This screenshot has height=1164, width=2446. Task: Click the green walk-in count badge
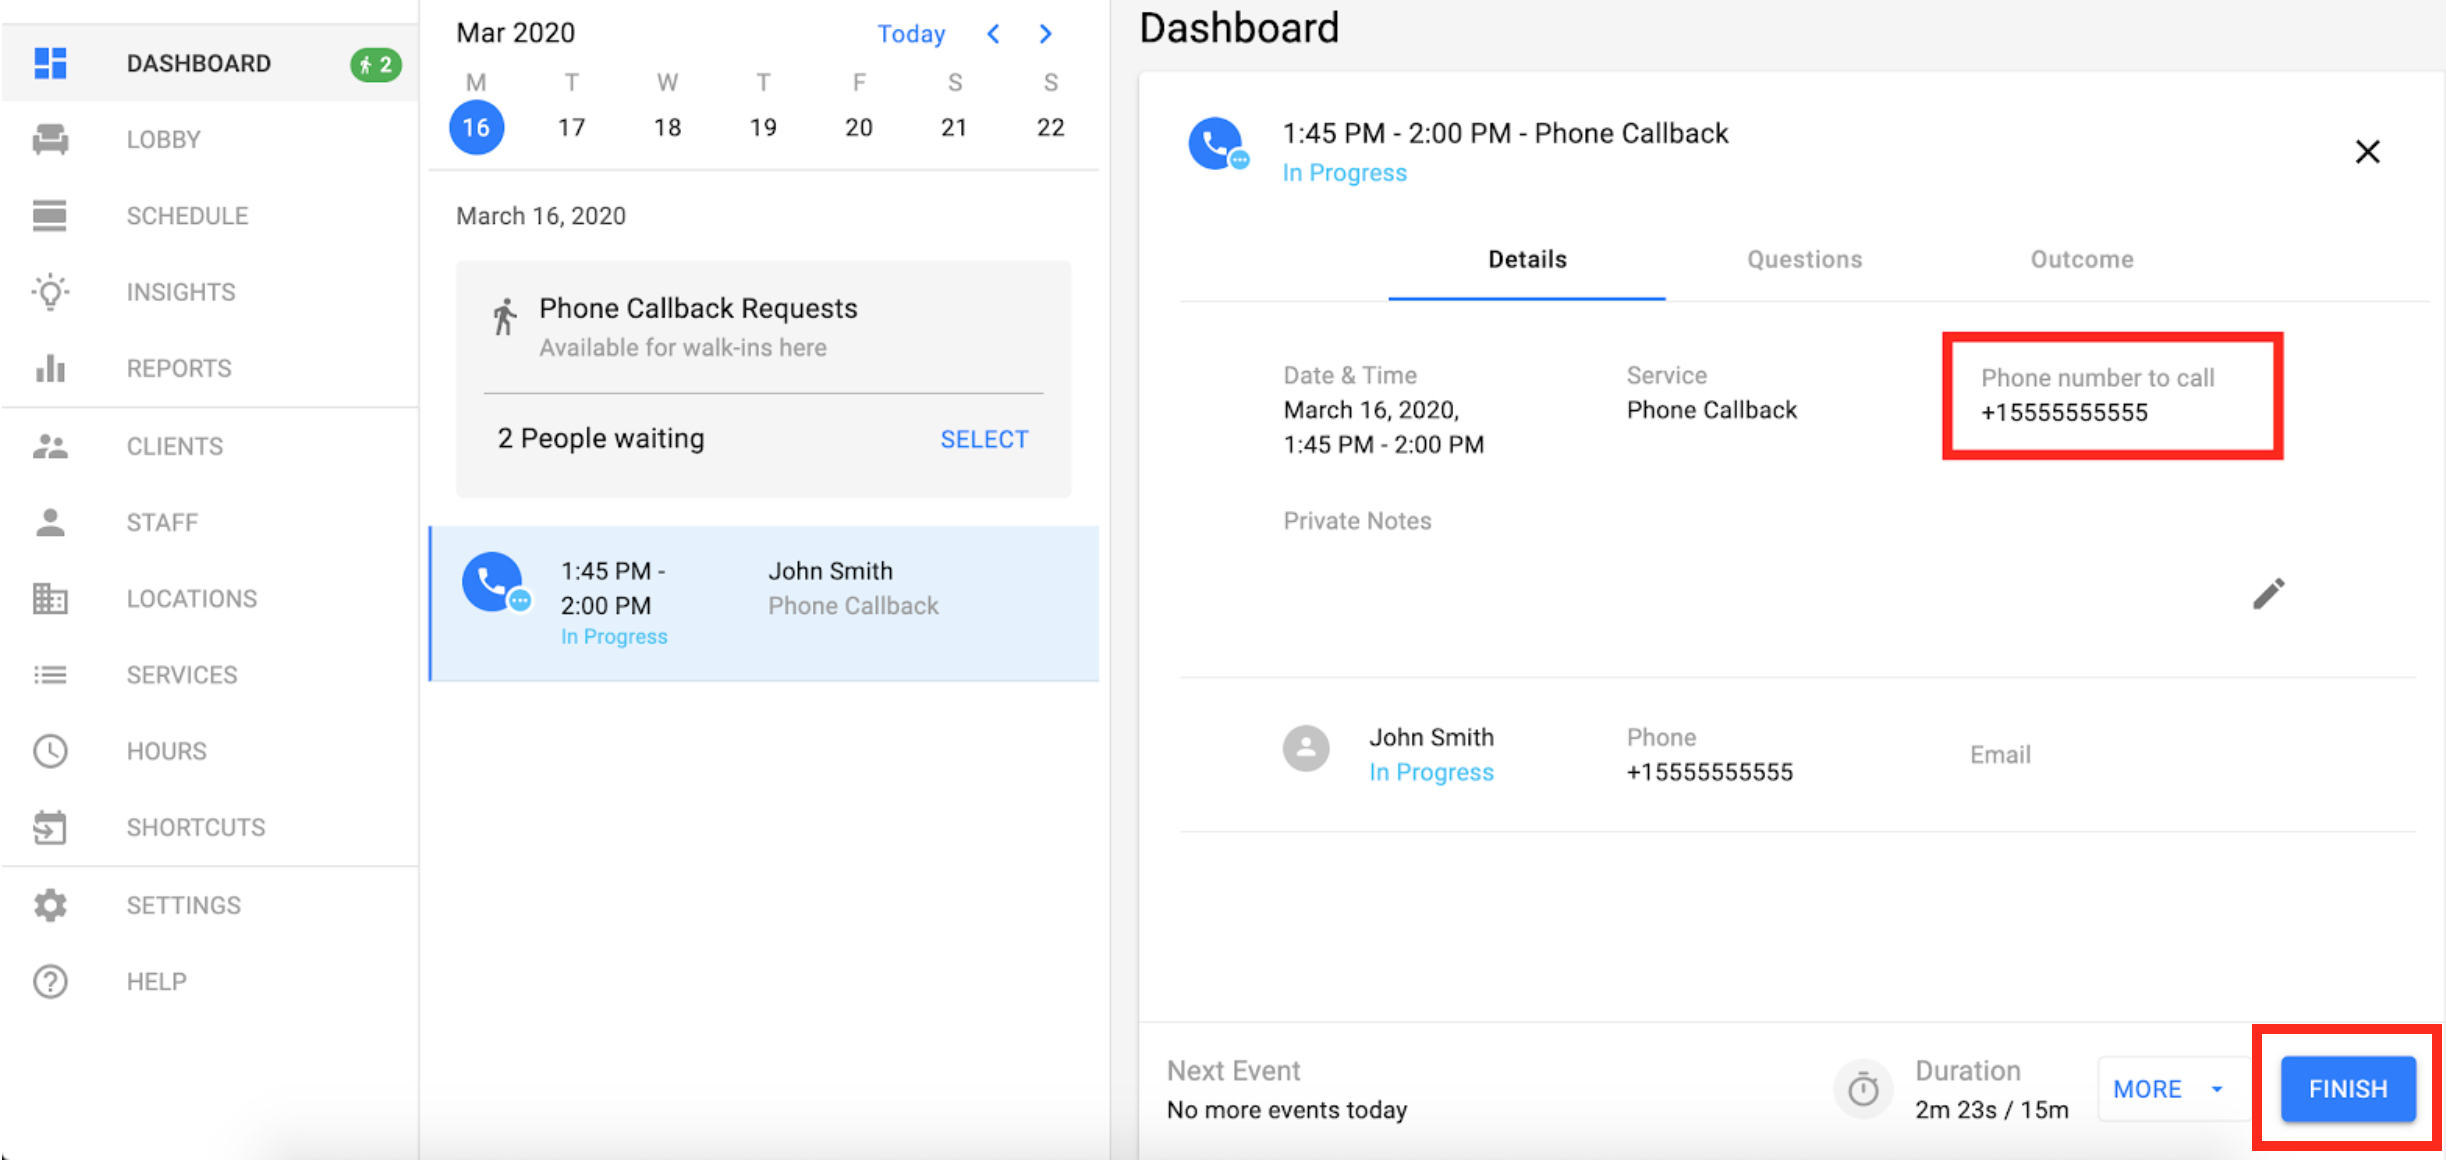(376, 64)
